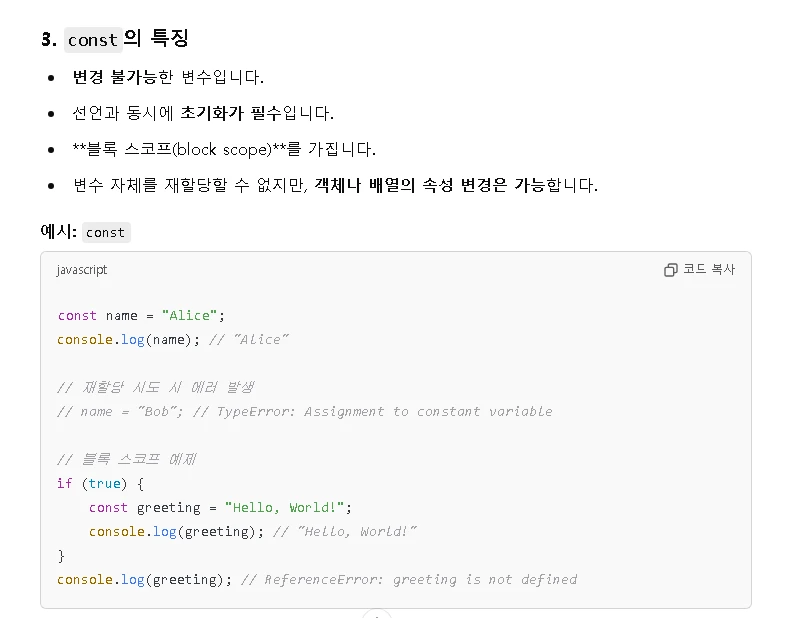Click the comment '재할당 시도 시 에러 발생'
The image size is (811, 618).
[156, 387]
